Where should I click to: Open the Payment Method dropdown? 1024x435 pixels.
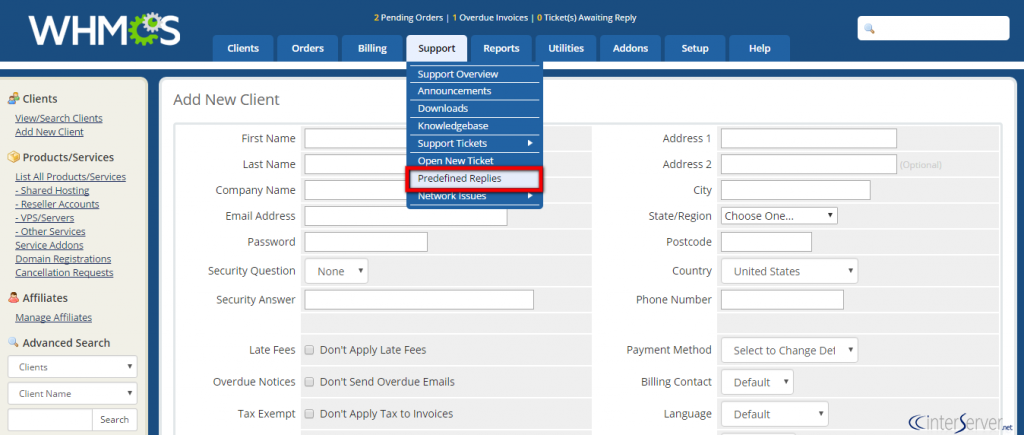(790, 350)
